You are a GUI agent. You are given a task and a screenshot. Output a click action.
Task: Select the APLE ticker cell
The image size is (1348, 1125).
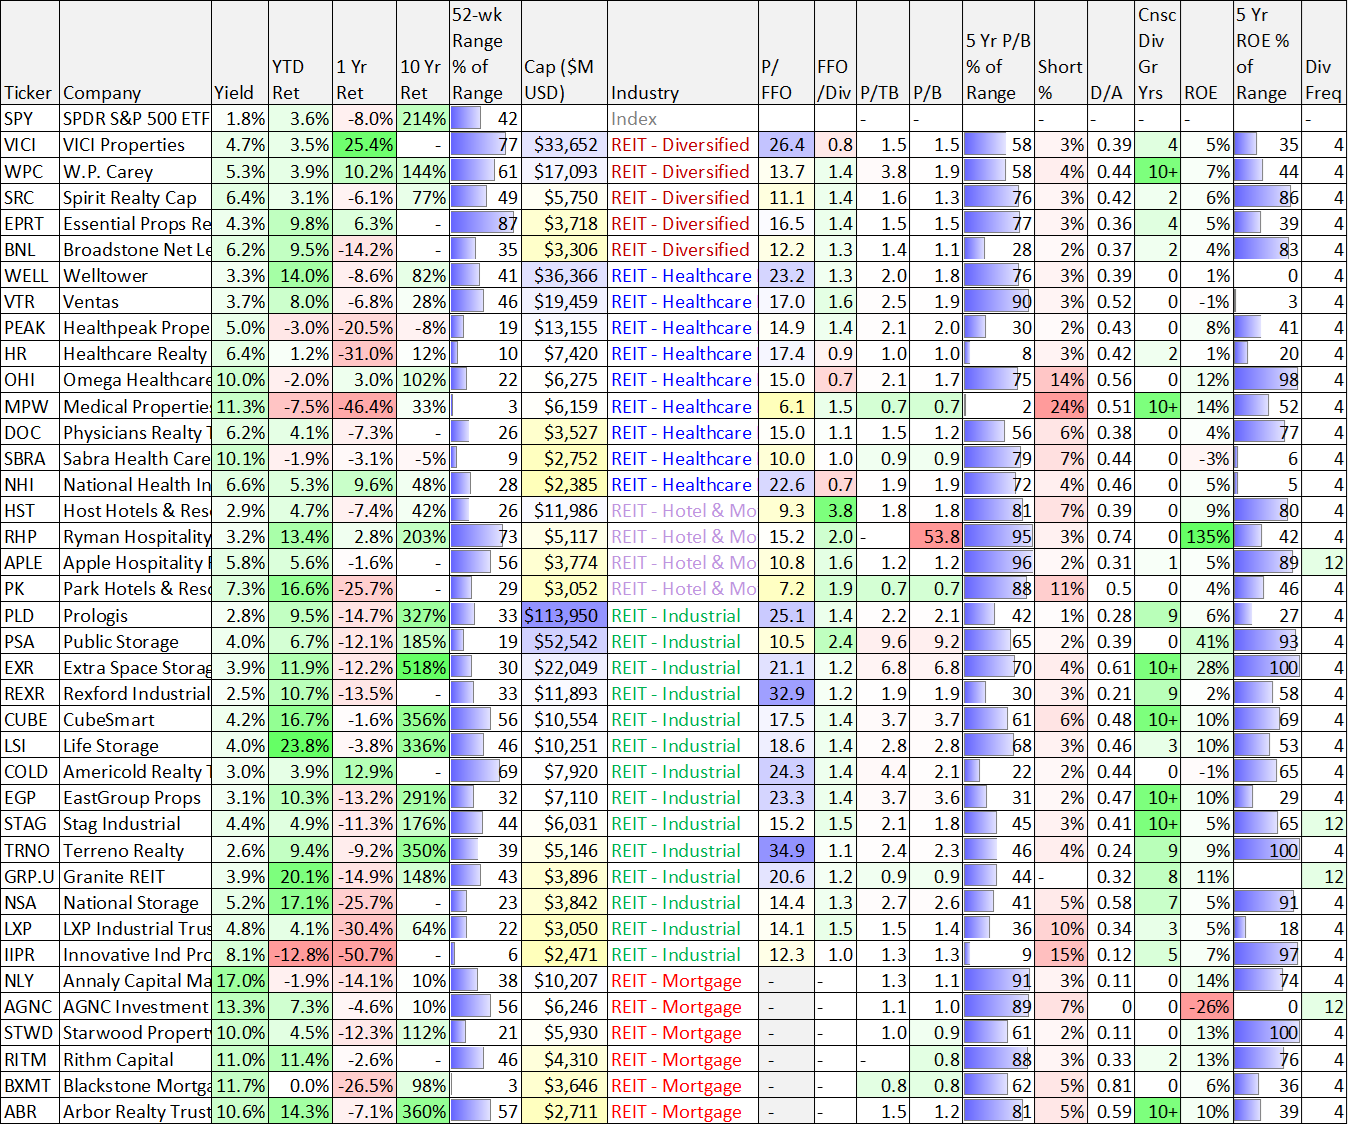pos(30,562)
